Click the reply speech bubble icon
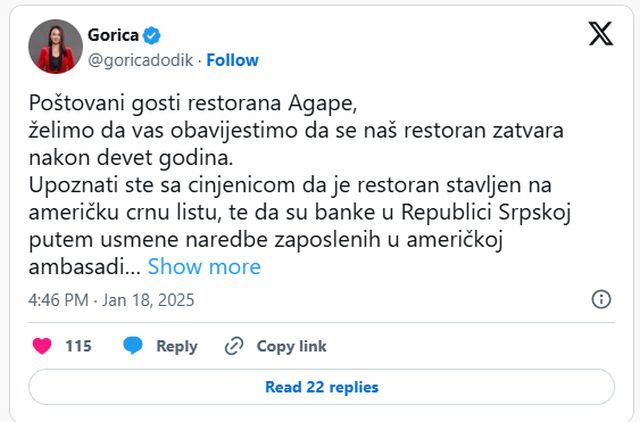Viewport: 640px width, 422px height. [x=133, y=346]
